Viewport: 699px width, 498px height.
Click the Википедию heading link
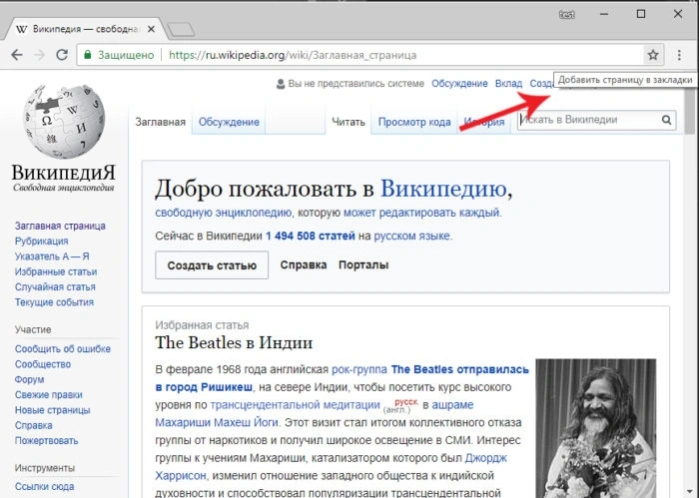point(444,189)
